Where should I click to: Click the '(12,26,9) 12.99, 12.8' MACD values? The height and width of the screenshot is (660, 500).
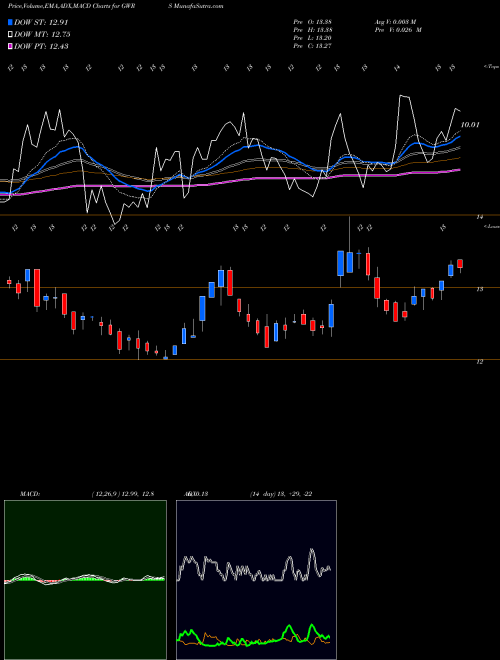(123, 494)
